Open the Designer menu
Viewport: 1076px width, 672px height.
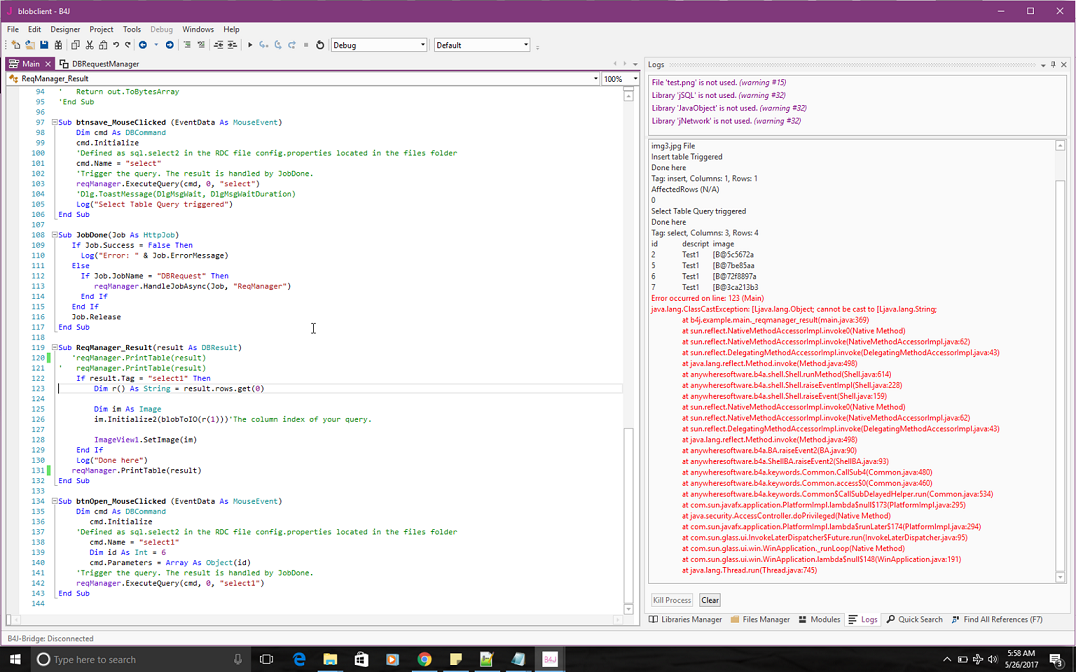tap(65, 30)
